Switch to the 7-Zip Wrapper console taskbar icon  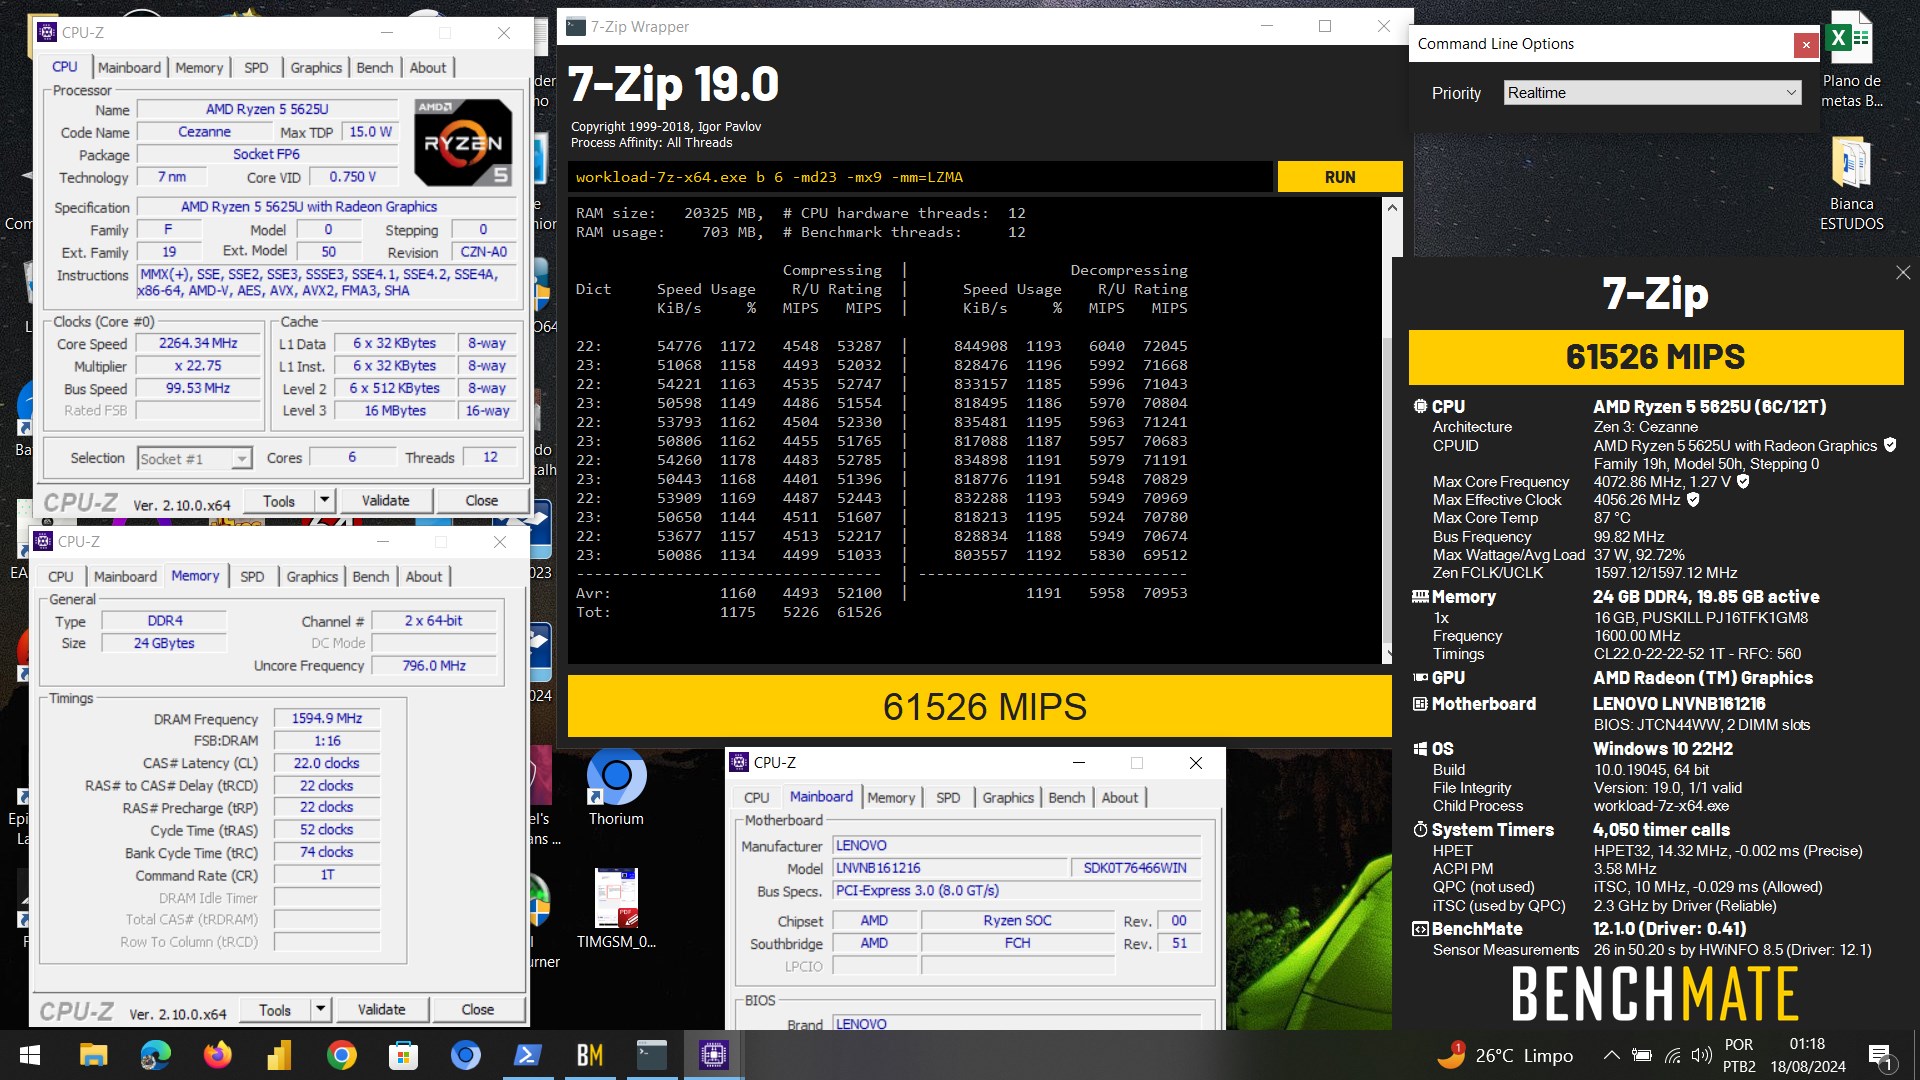coord(651,1055)
